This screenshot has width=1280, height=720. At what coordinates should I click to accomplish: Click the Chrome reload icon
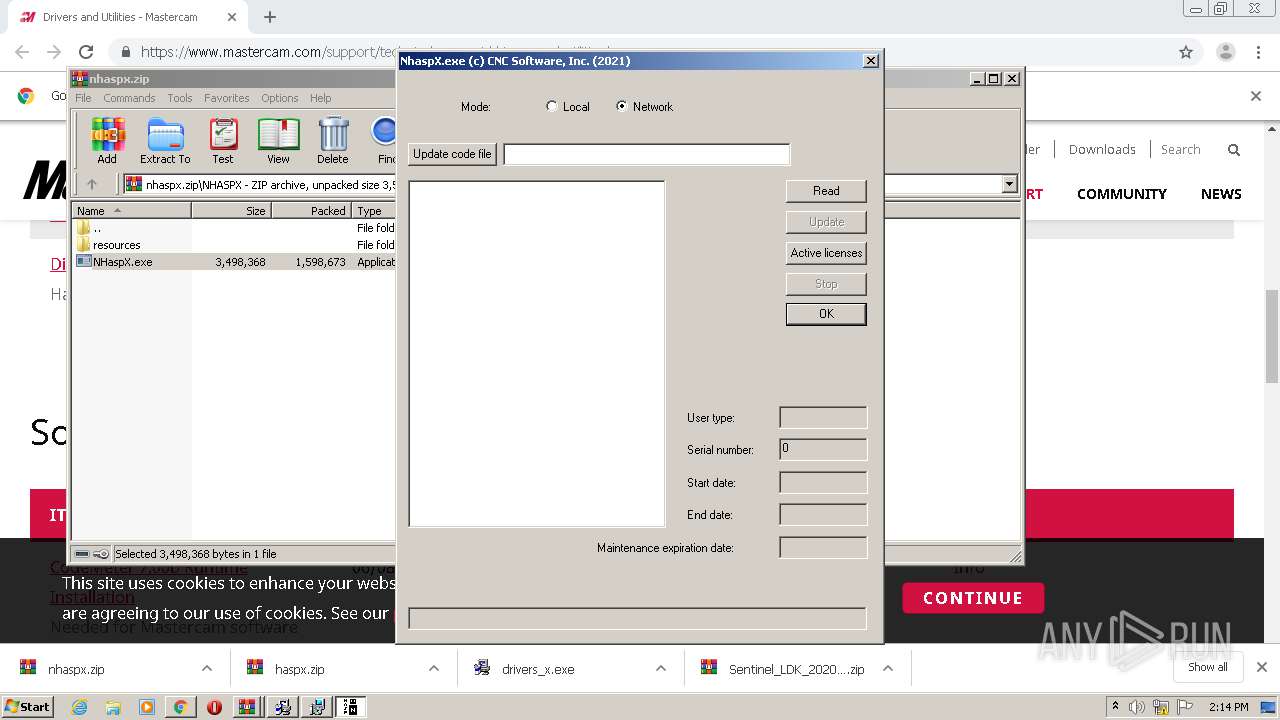point(86,52)
